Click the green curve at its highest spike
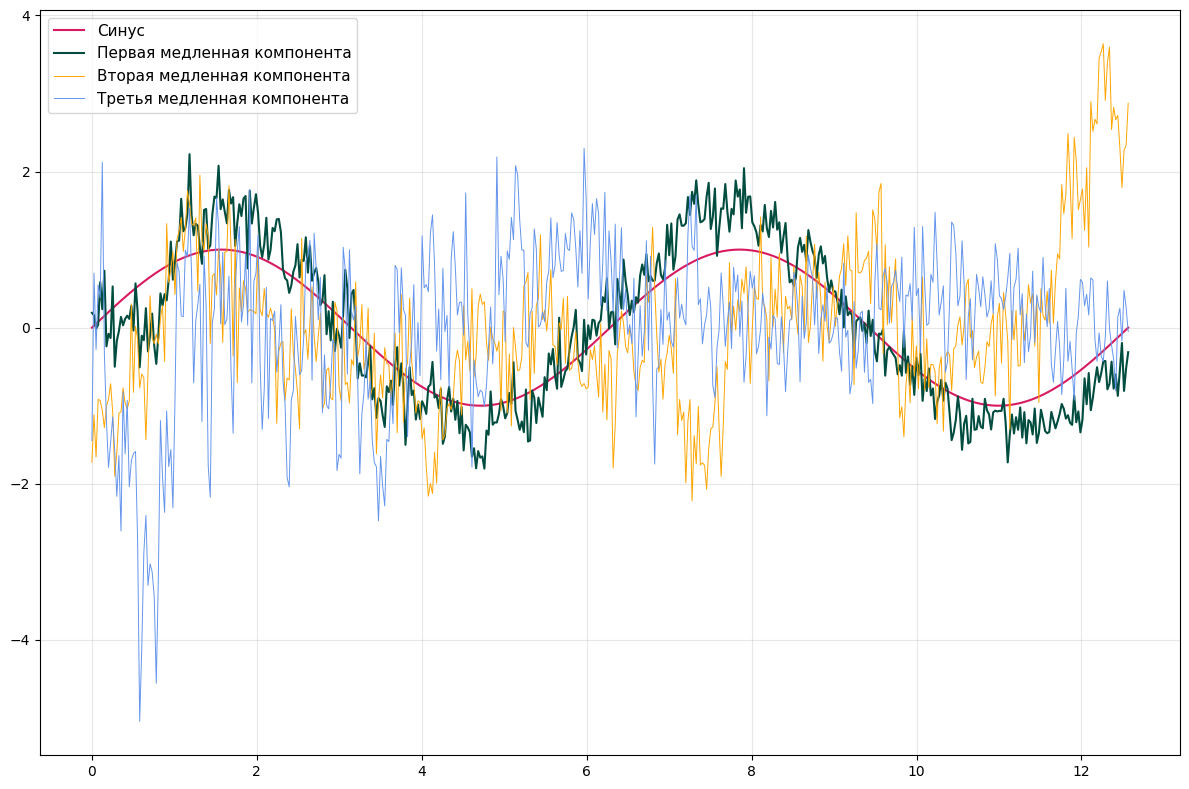This screenshot has height=789, width=1189. pyautogui.click(x=191, y=153)
